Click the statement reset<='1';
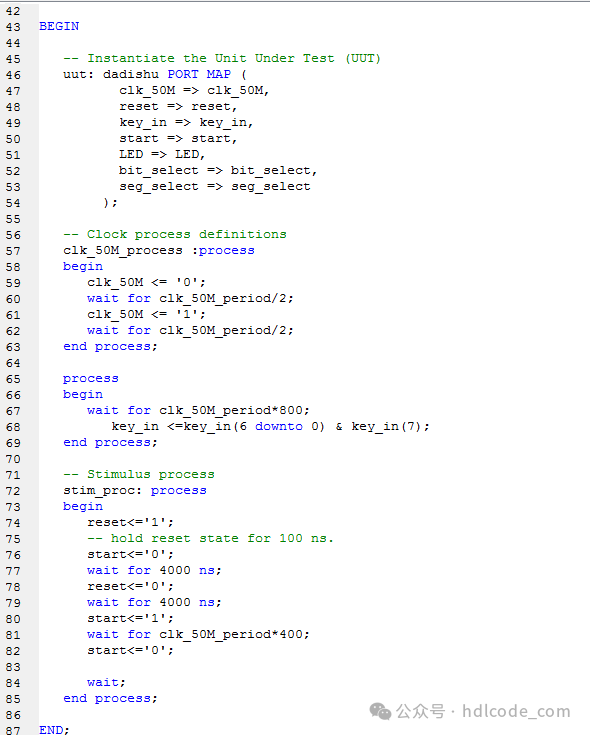The image size is (590, 735). click(x=130, y=522)
